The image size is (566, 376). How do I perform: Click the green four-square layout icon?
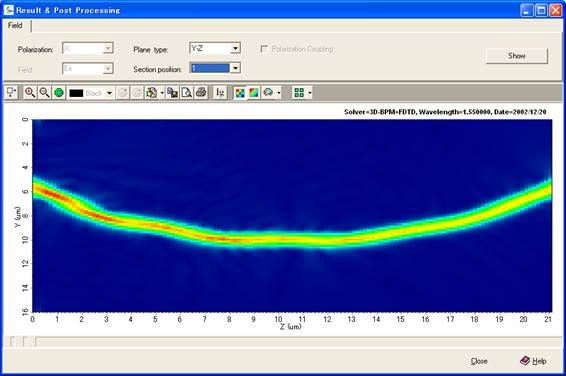299,93
